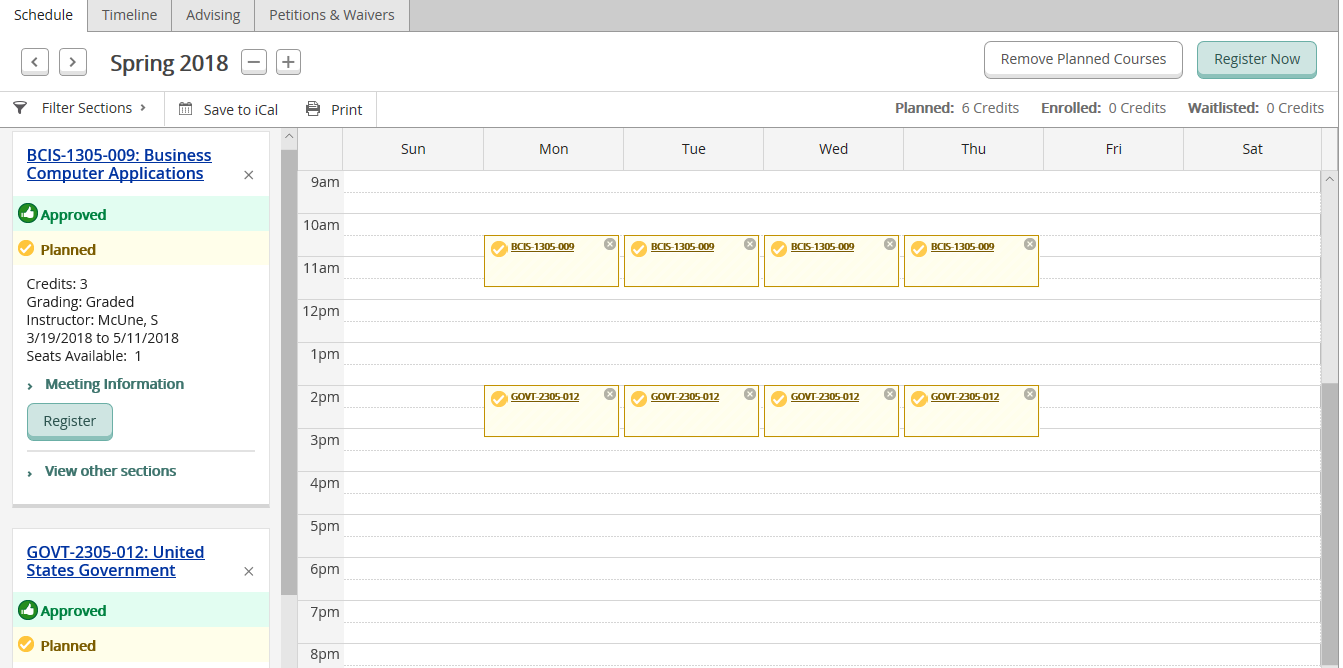
Task: Open the Timeline tab
Action: (x=130, y=15)
